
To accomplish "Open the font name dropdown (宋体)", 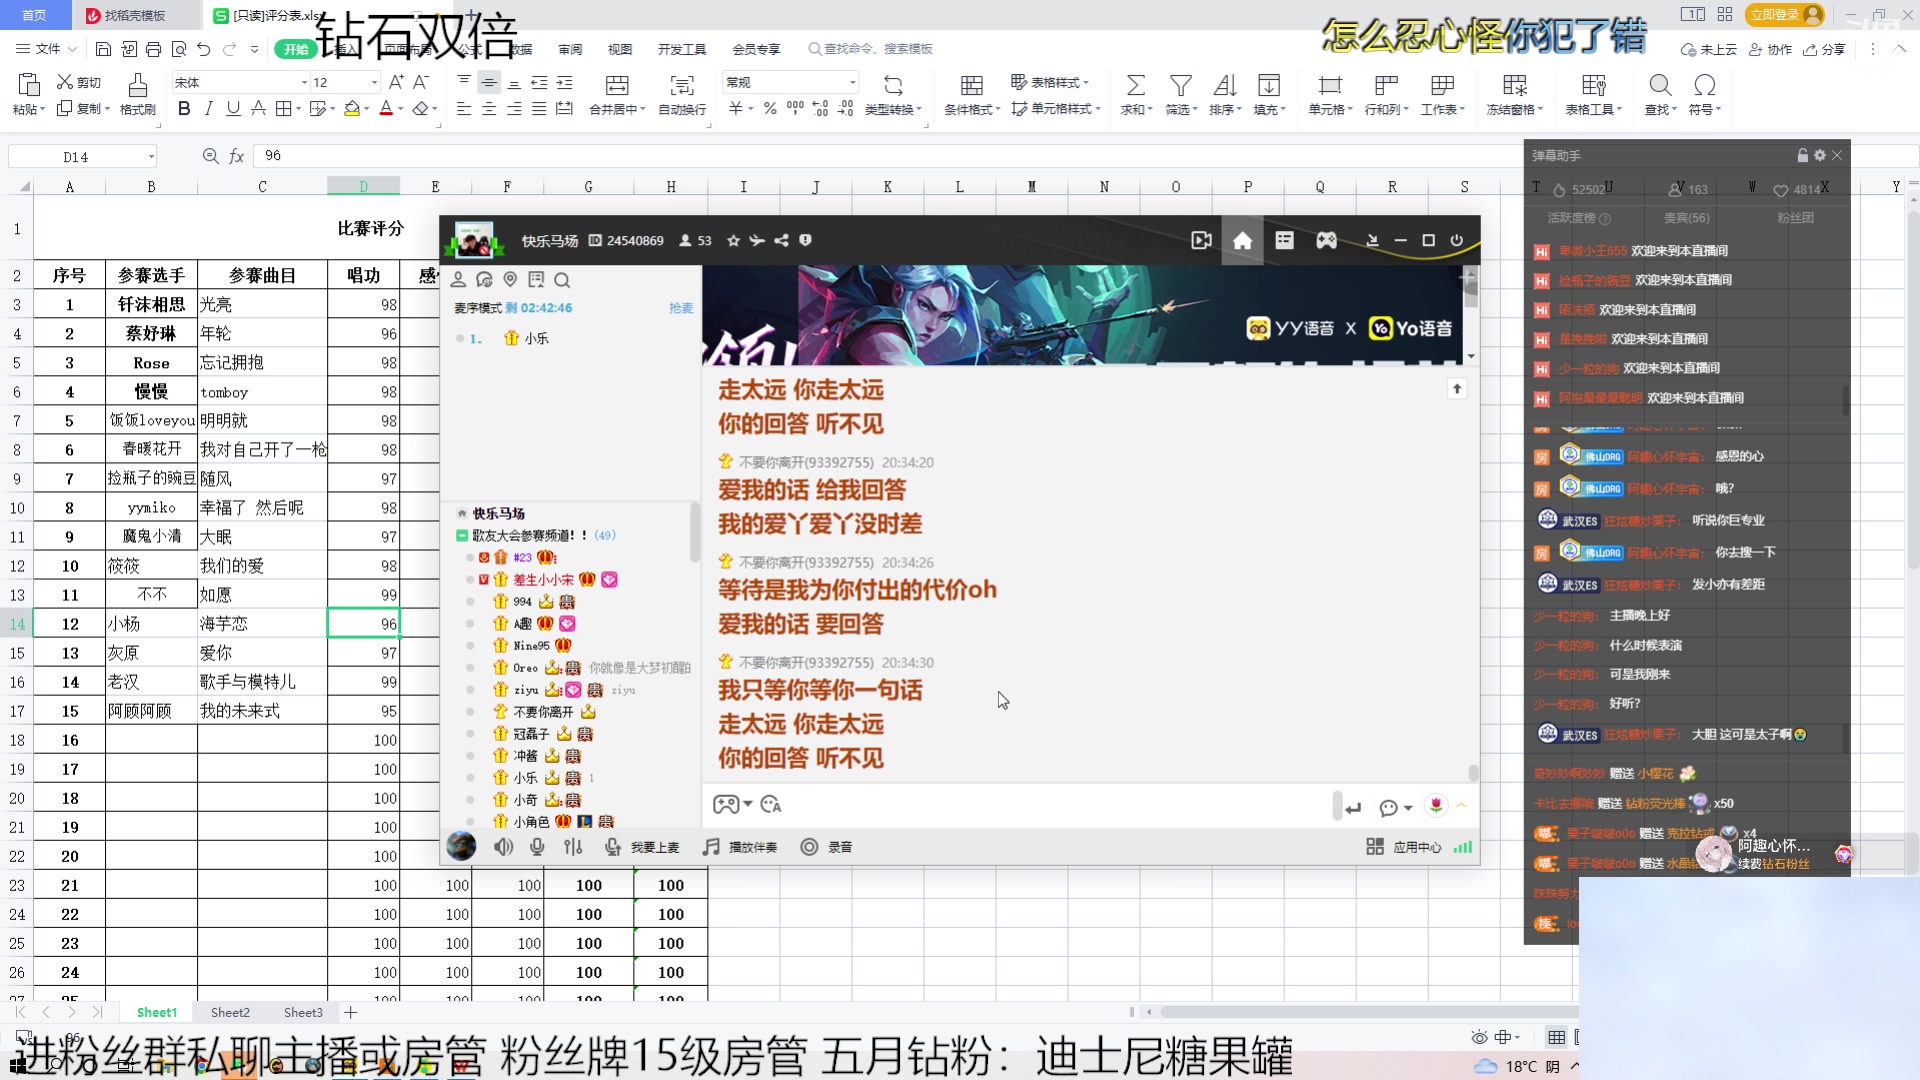I will click(x=304, y=82).
